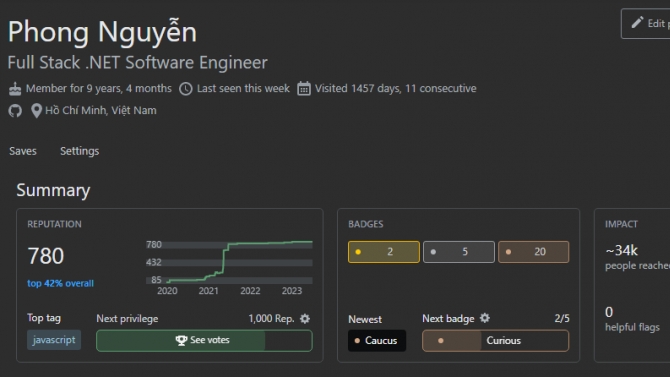Image resolution: width=670 pixels, height=377 pixels.
Task: Click the clock last-seen icon
Action: coord(185,89)
